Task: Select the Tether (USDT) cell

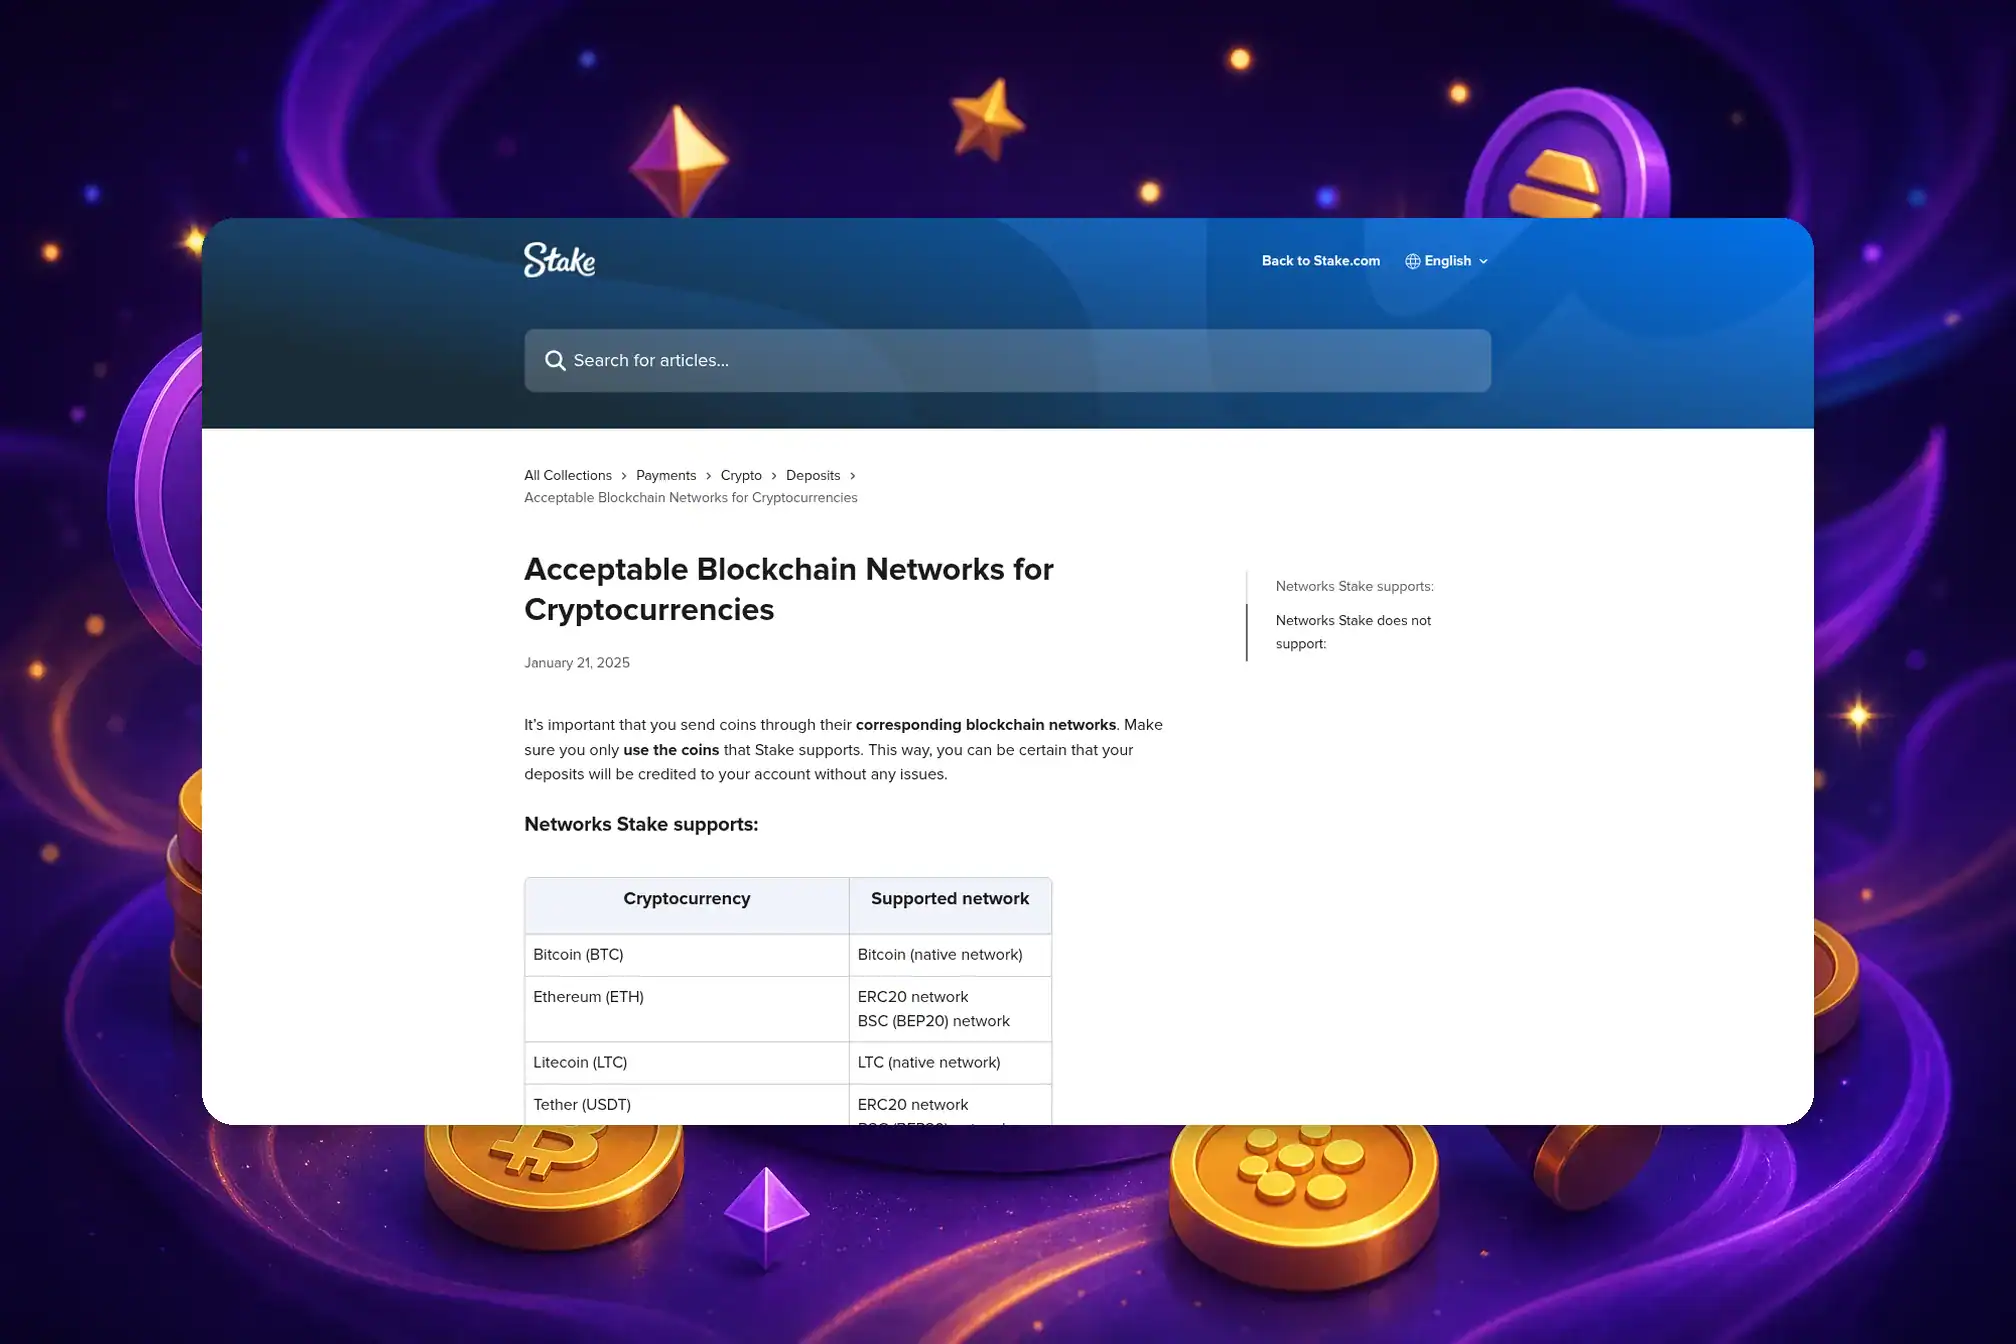Action: [x=687, y=1105]
